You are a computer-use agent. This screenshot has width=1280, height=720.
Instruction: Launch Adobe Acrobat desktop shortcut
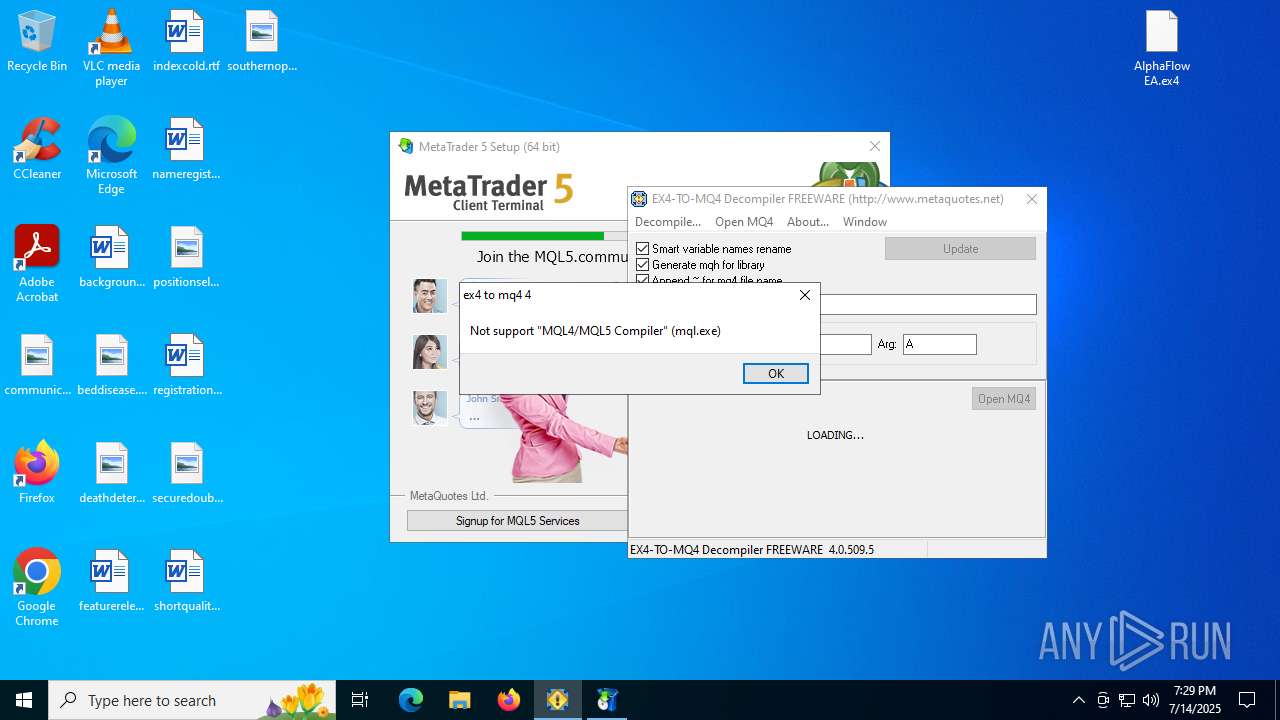click(x=37, y=263)
